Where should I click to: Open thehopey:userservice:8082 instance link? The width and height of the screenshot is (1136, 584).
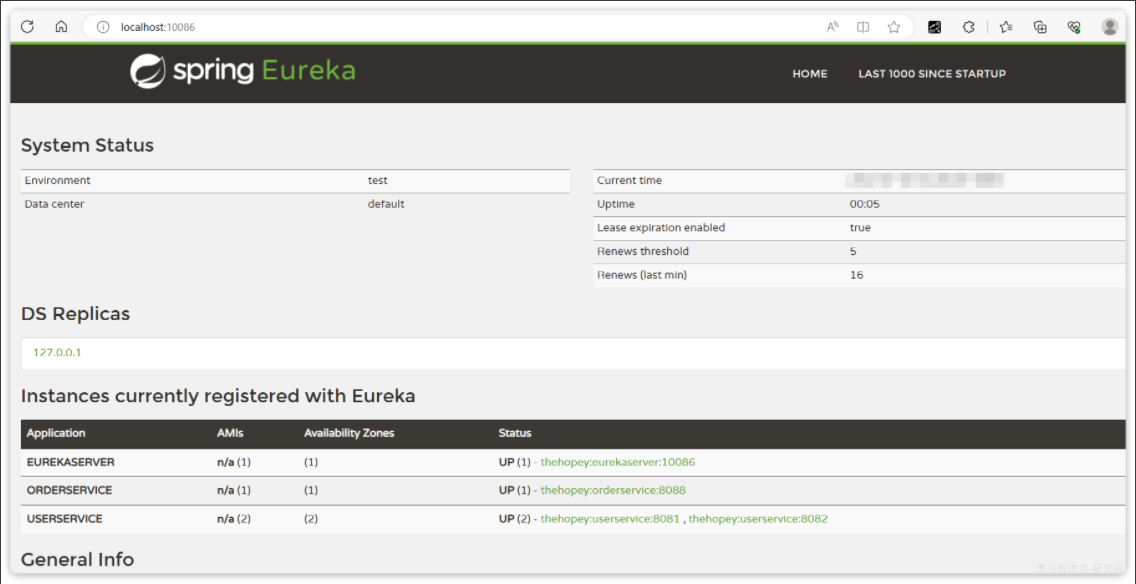[758, 519]
